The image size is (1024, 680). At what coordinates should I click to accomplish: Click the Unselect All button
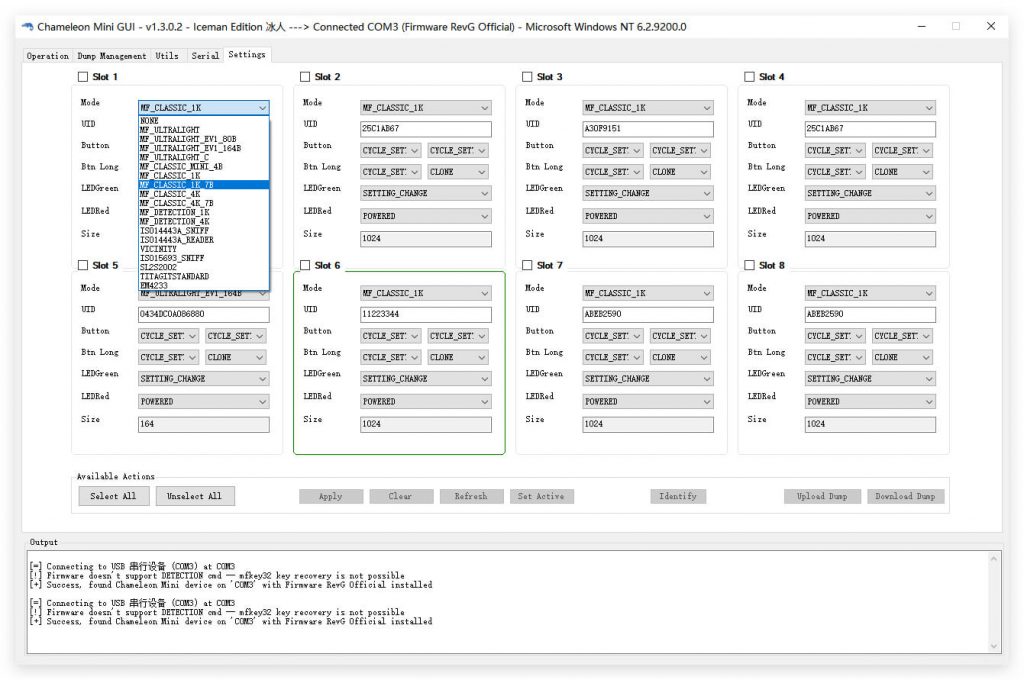click(x=194, y=495)
